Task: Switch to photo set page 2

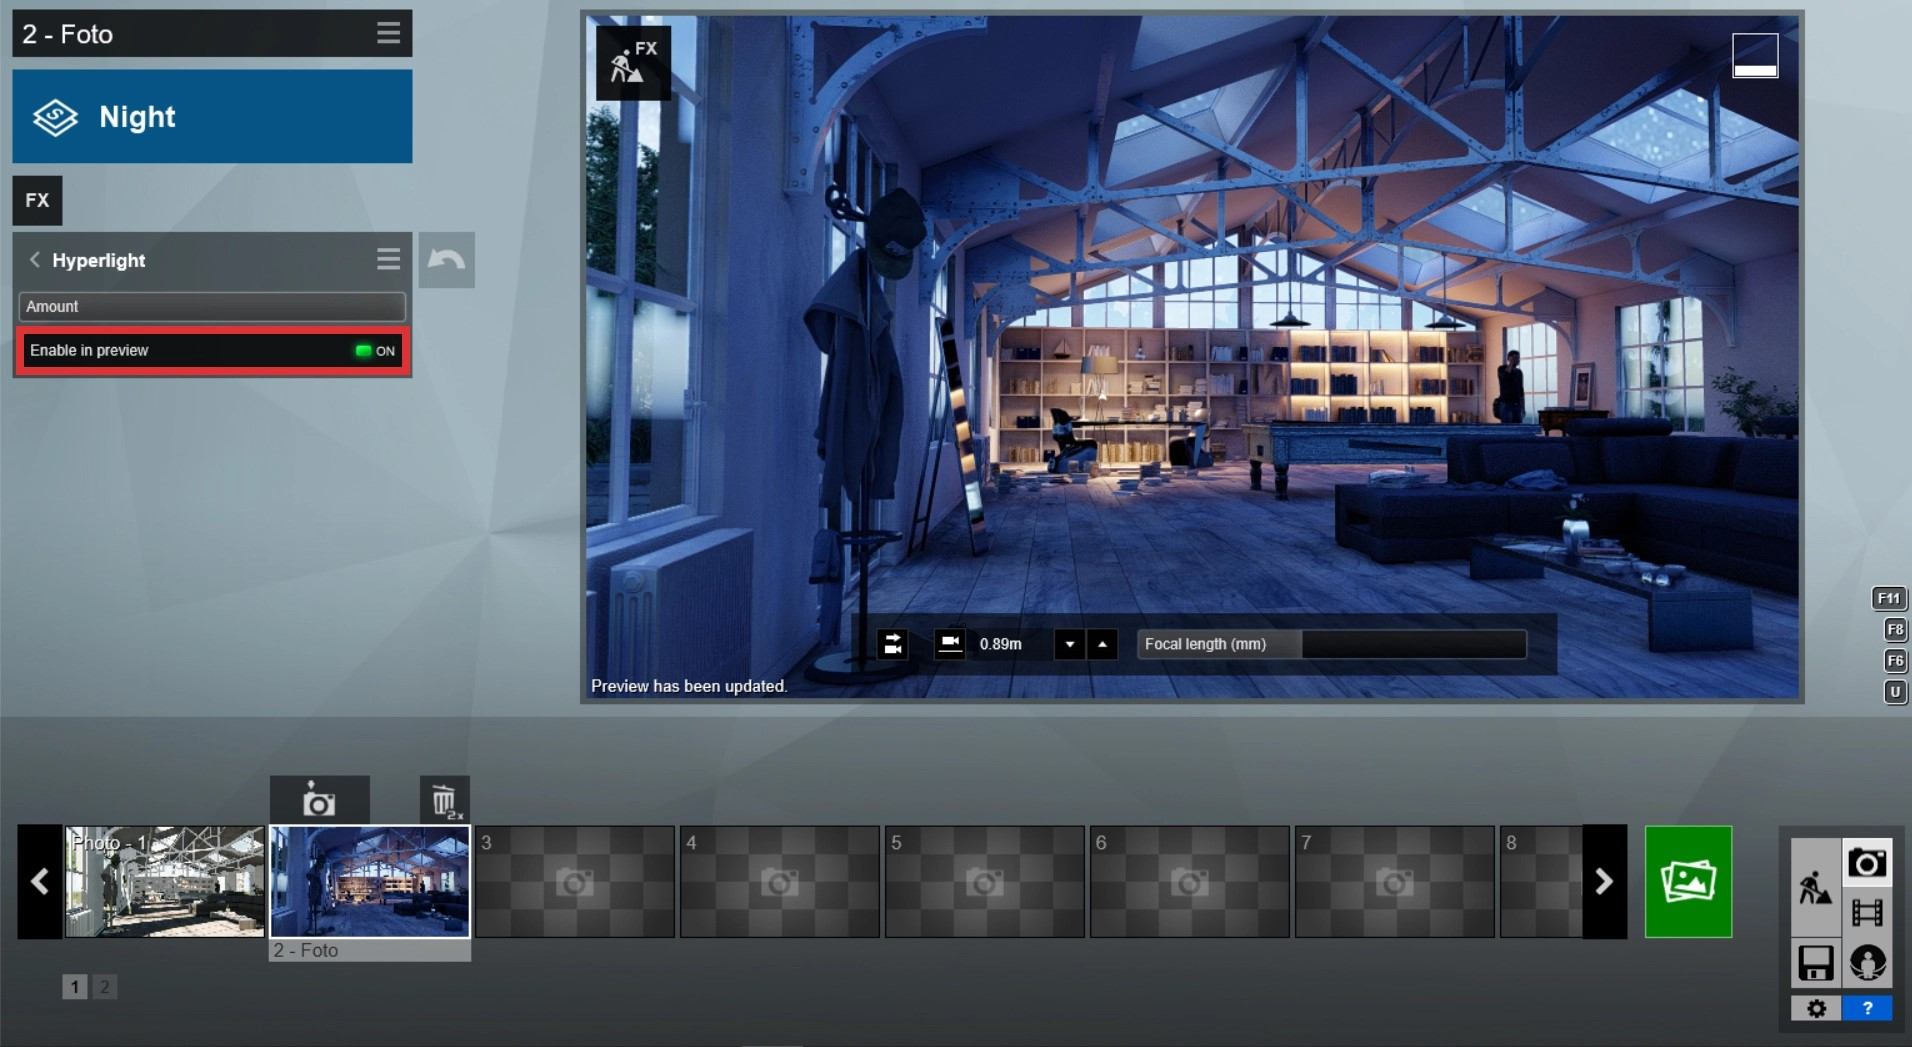Action: point(104,987)
